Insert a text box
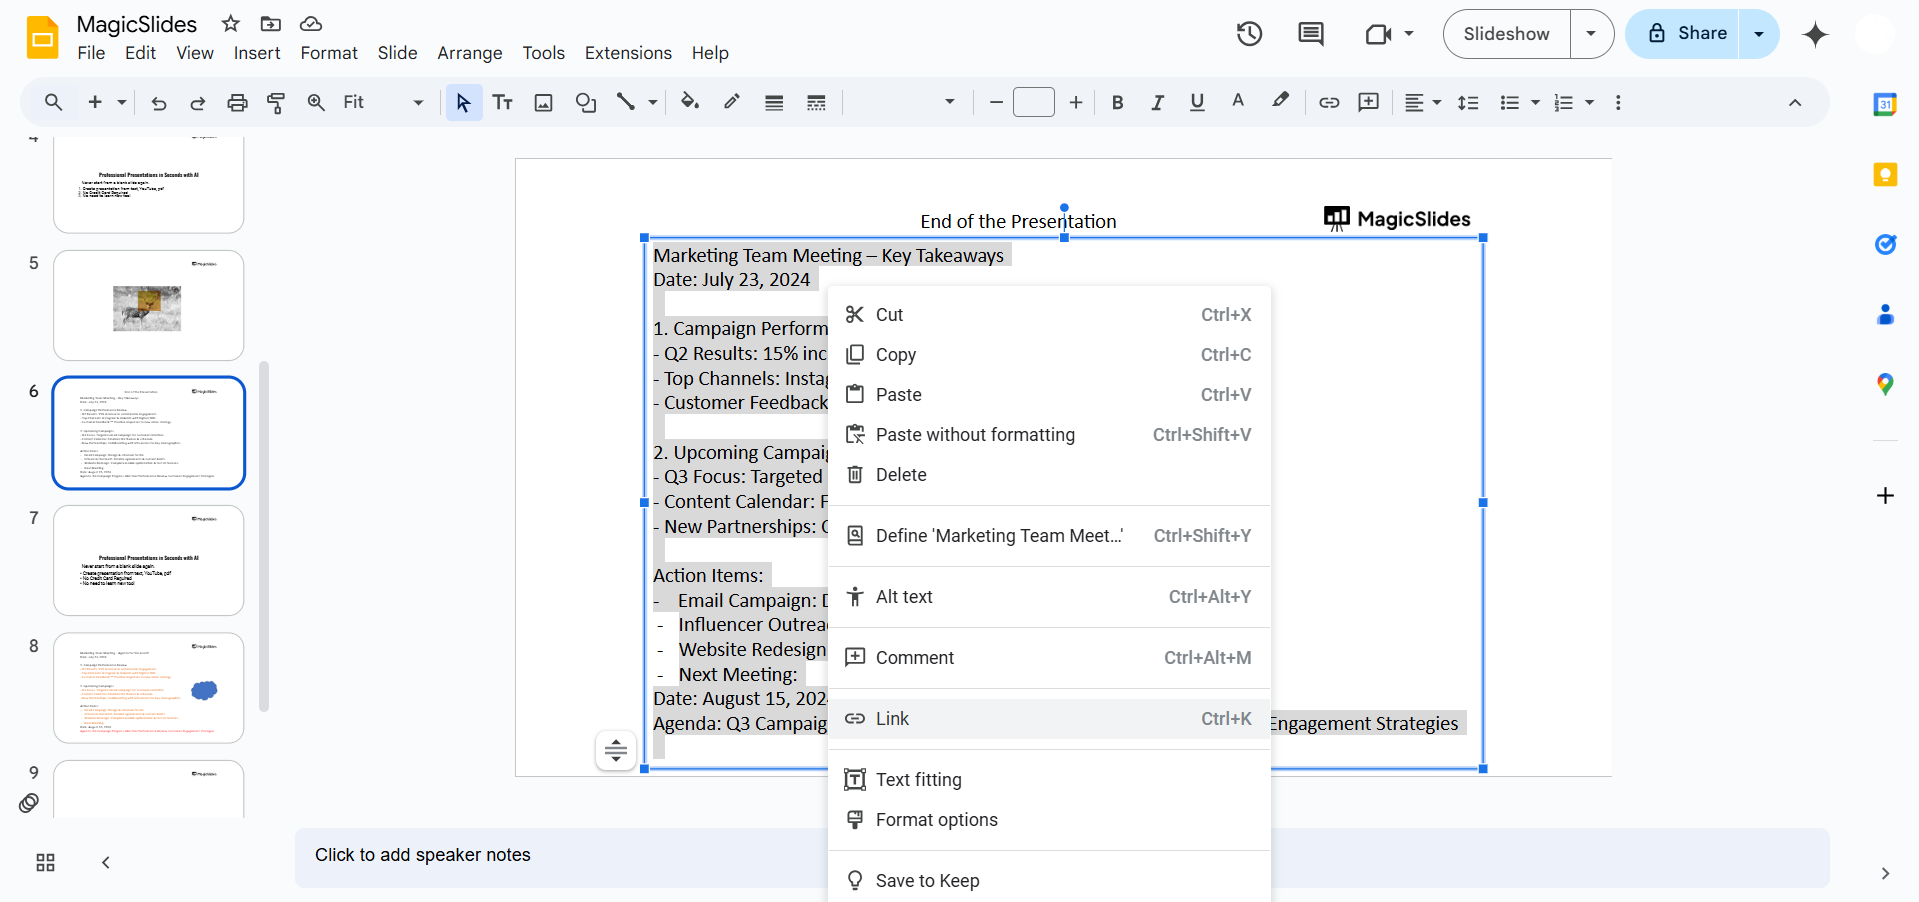Screen dimensions: 1919x902 click(x=503, y=102)
